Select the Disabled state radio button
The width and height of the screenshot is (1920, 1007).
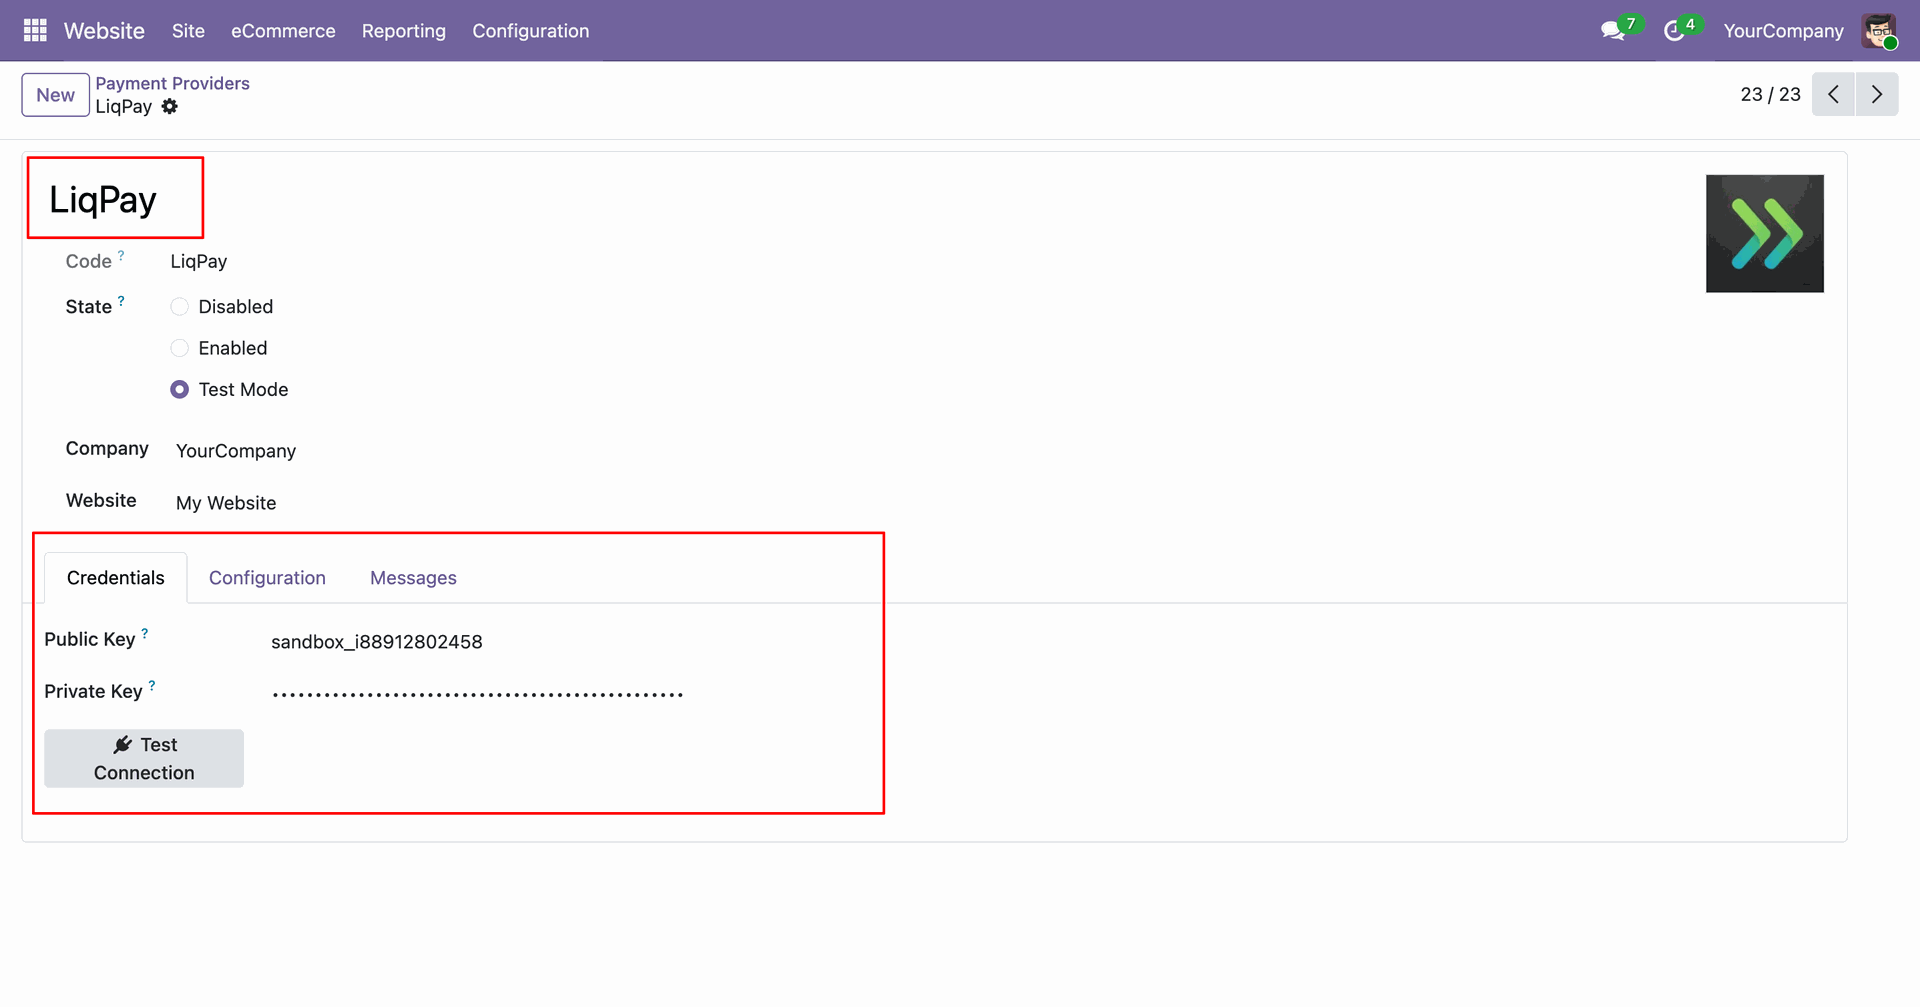tap(180, 307)
